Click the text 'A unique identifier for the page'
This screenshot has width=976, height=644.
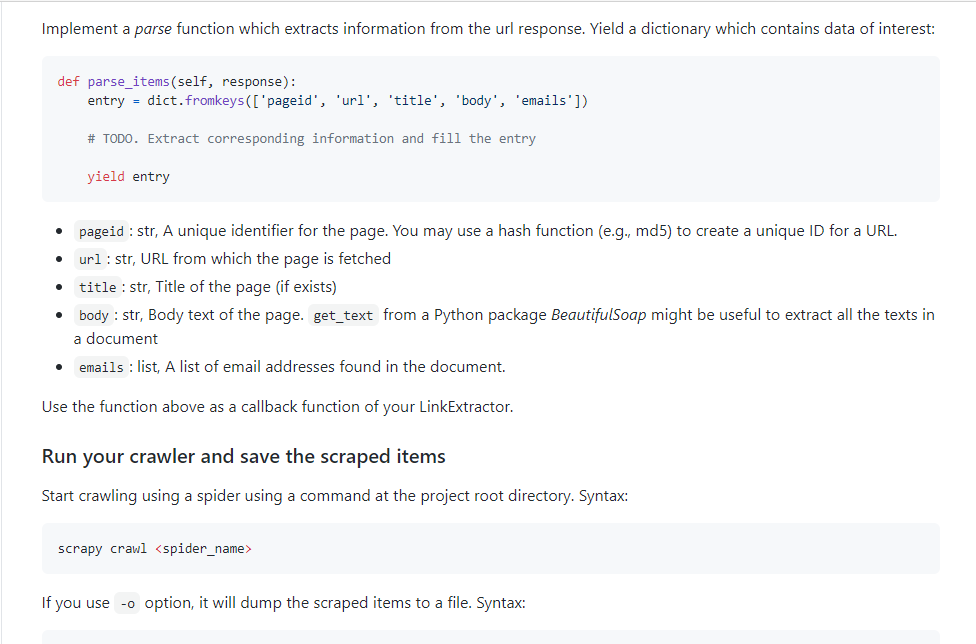click(276, 231)
